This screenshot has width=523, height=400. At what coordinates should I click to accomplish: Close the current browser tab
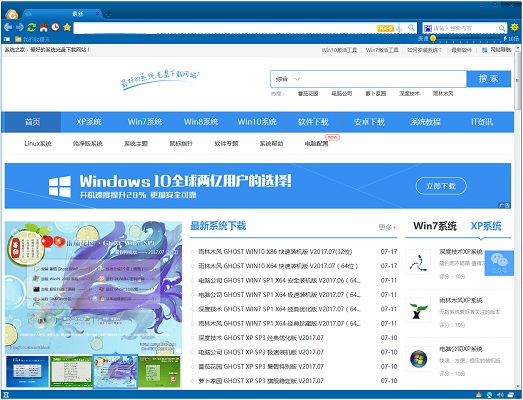point(97,14)
